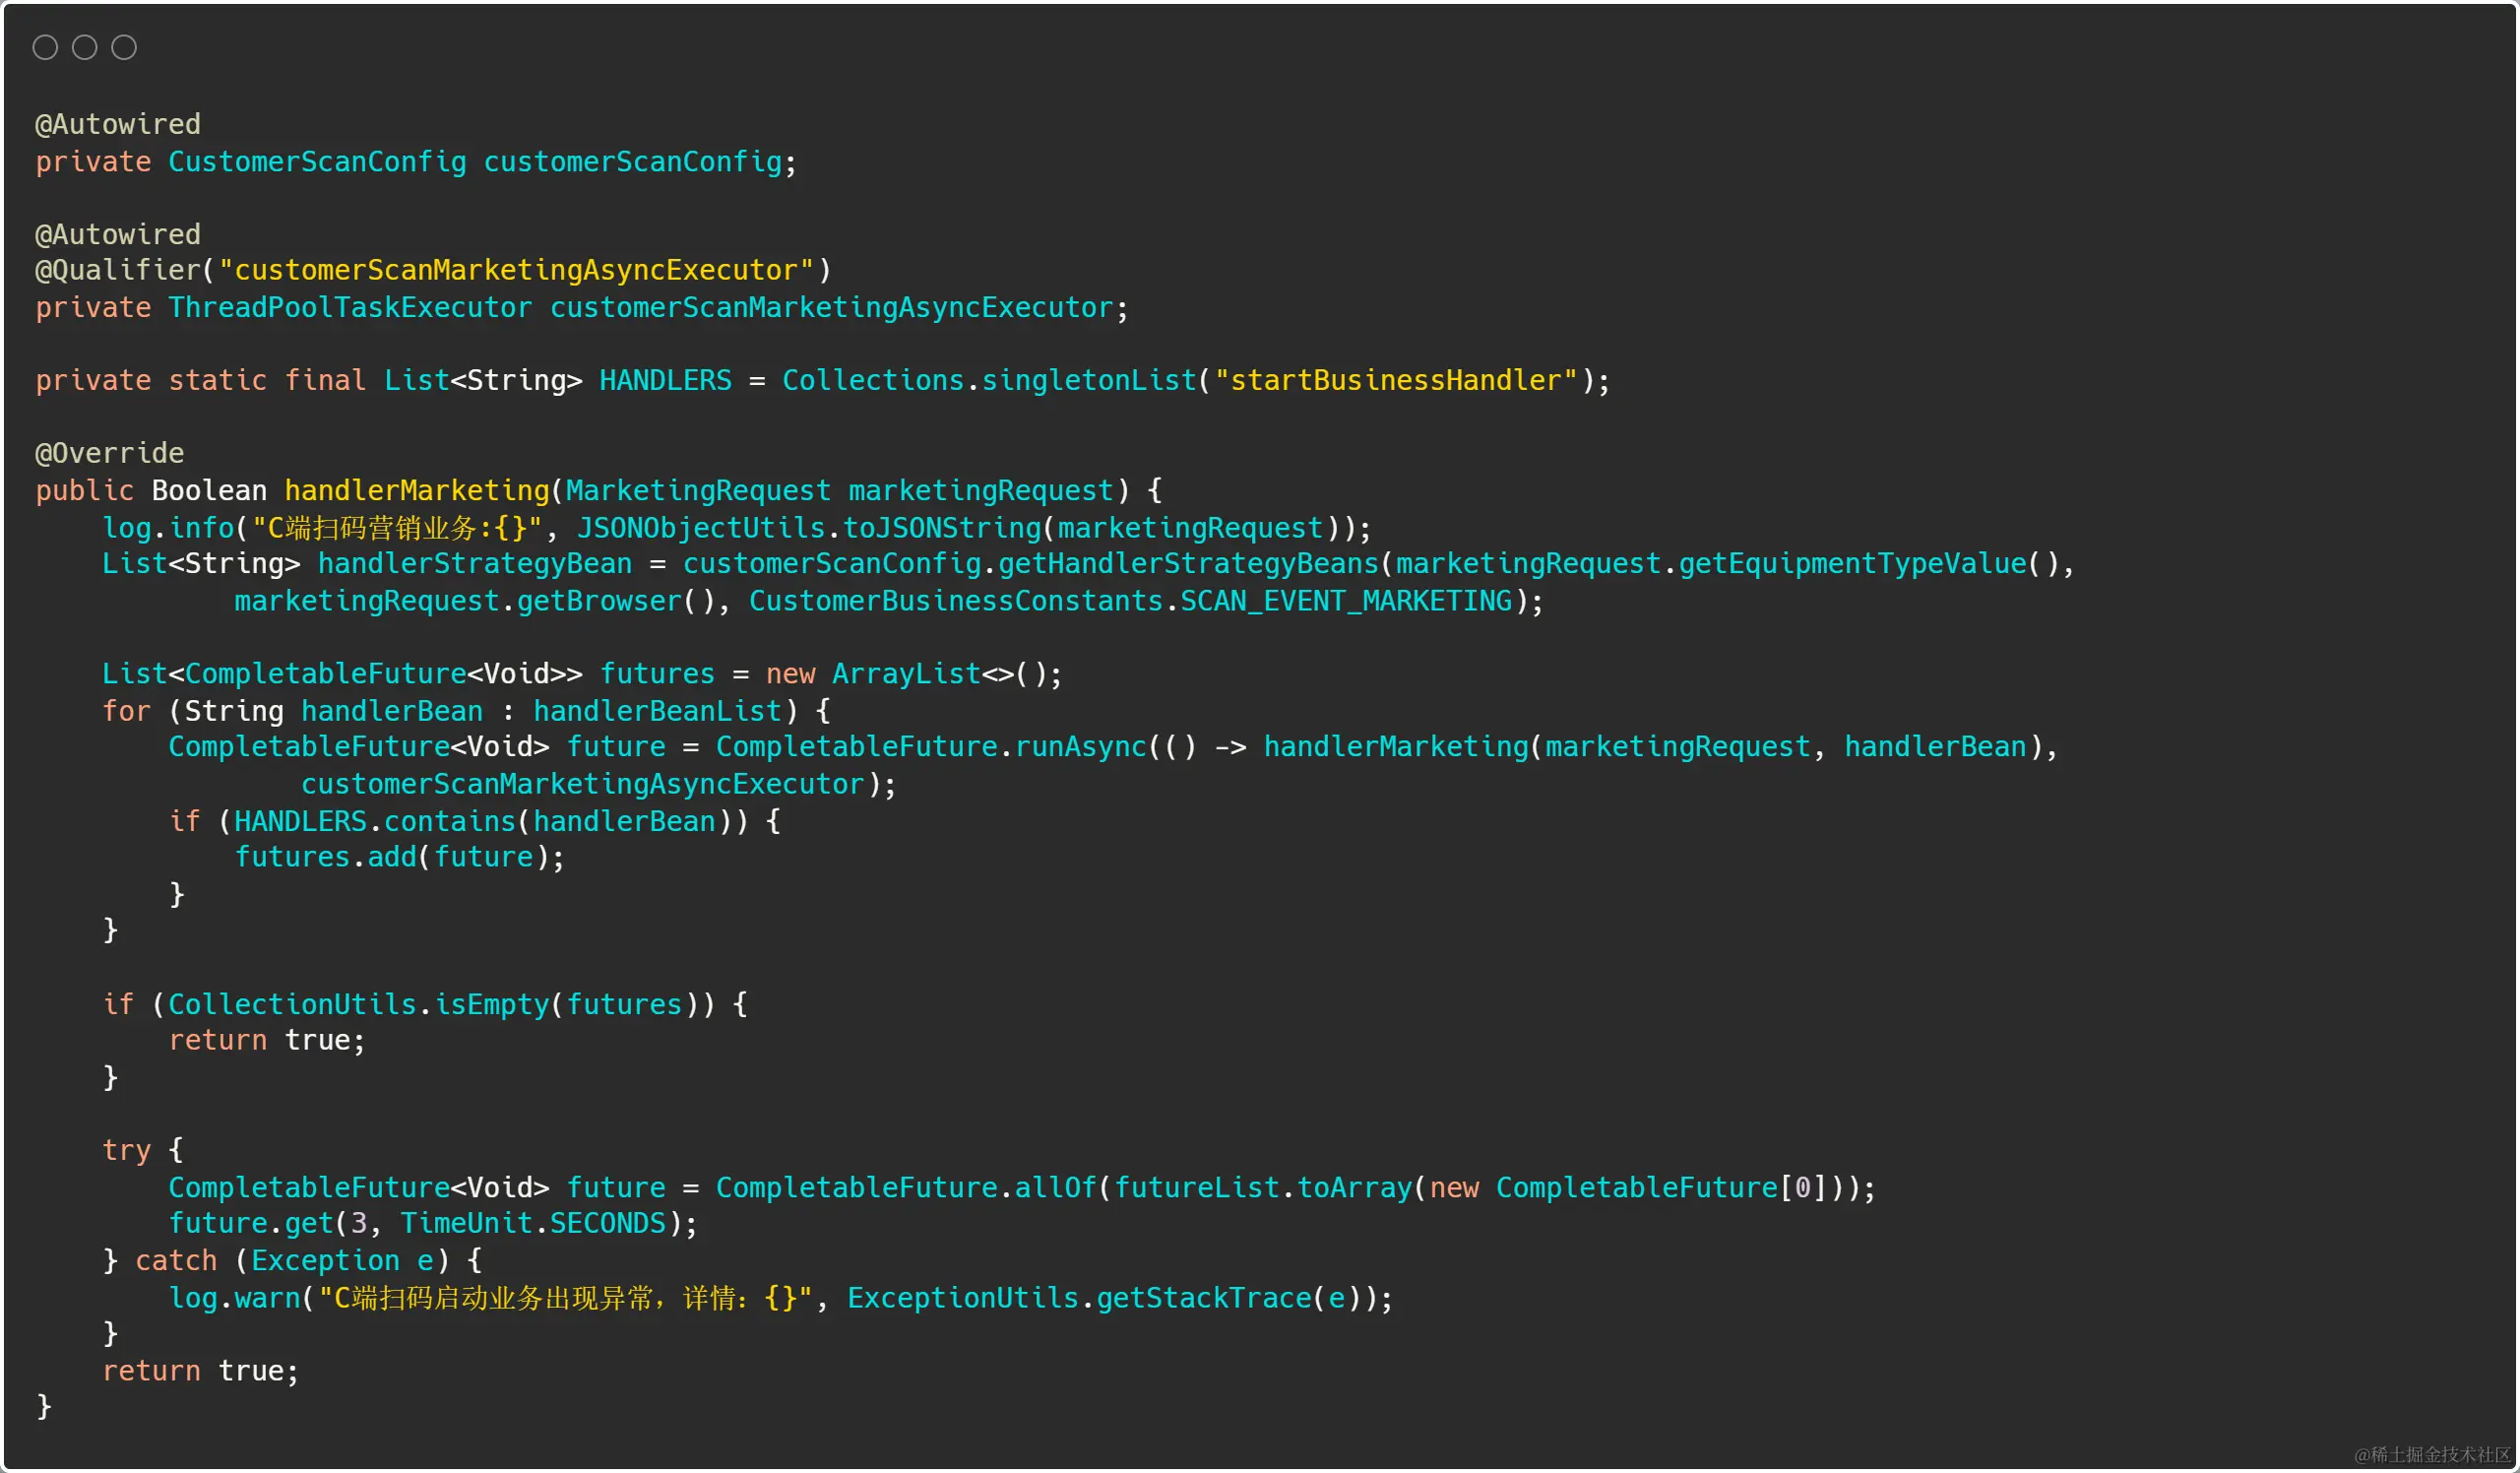Click the @Qualifier annotation text
The height and width of the screenshot is (1473, 2520).
click(117, 269)
